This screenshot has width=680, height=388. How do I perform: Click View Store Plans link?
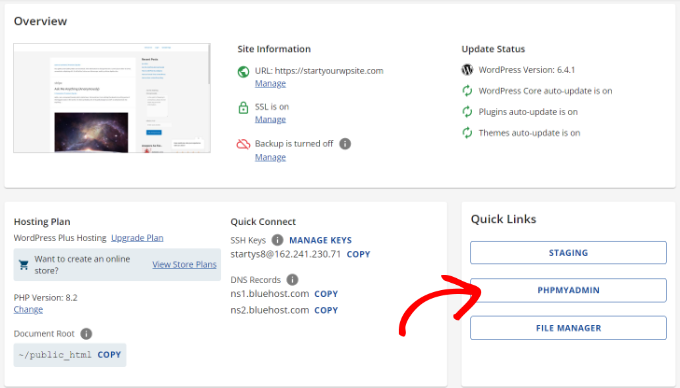(184, 264)
